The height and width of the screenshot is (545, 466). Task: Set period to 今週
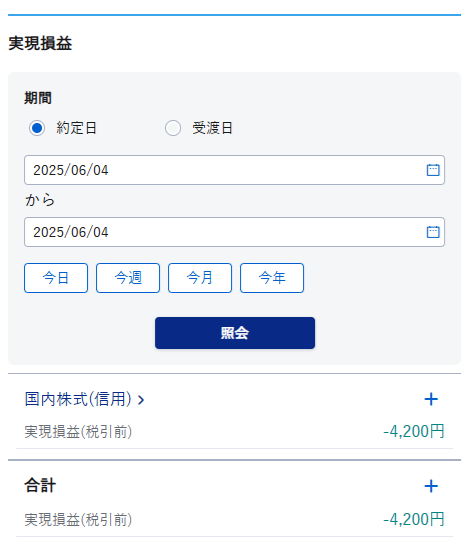click(x=128, y=278)
